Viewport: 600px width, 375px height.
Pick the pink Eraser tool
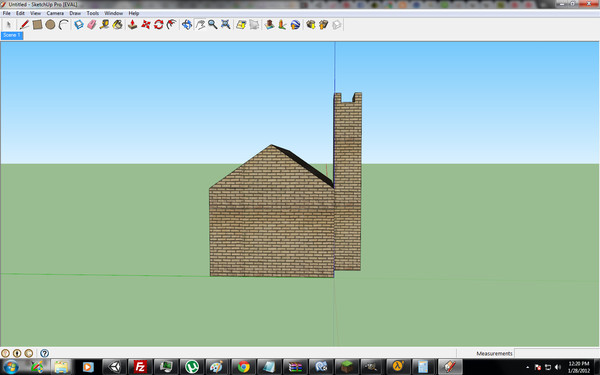[92, 25]
